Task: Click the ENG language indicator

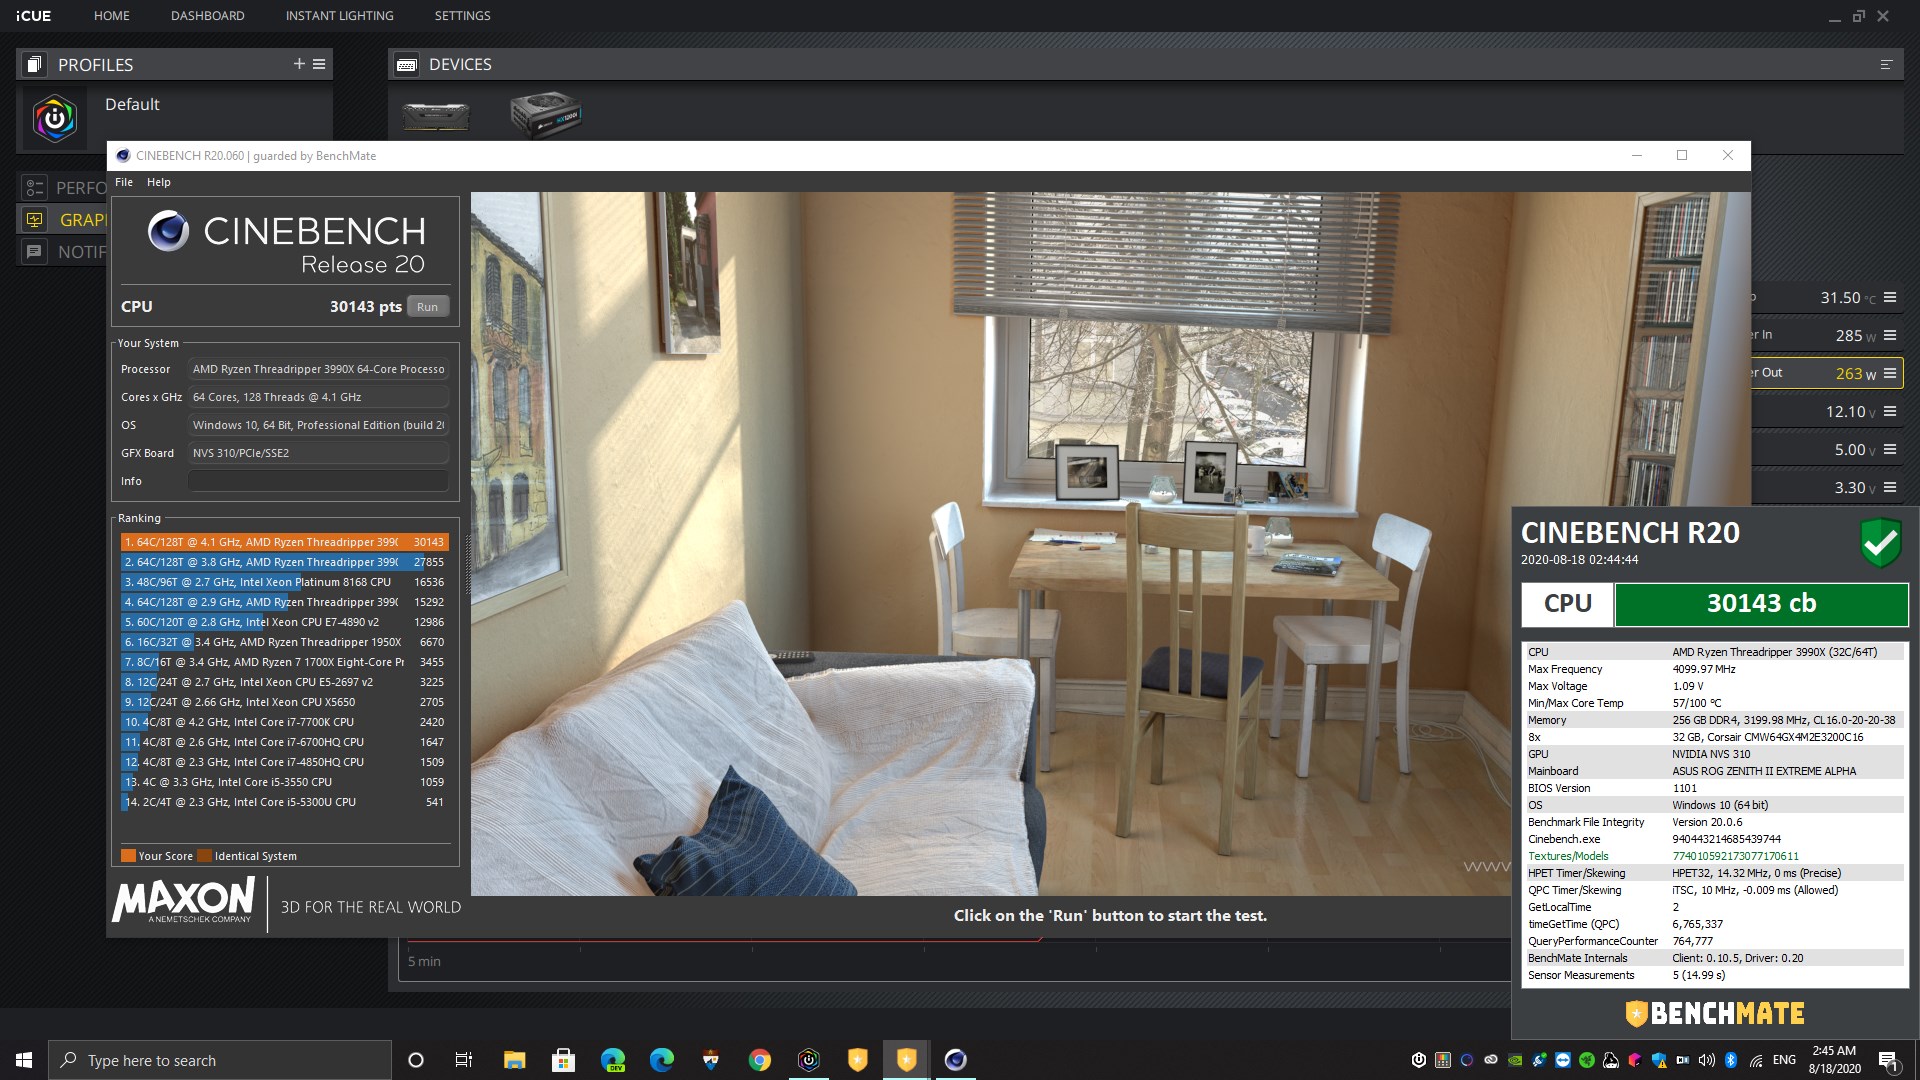Action: 1784,1060
